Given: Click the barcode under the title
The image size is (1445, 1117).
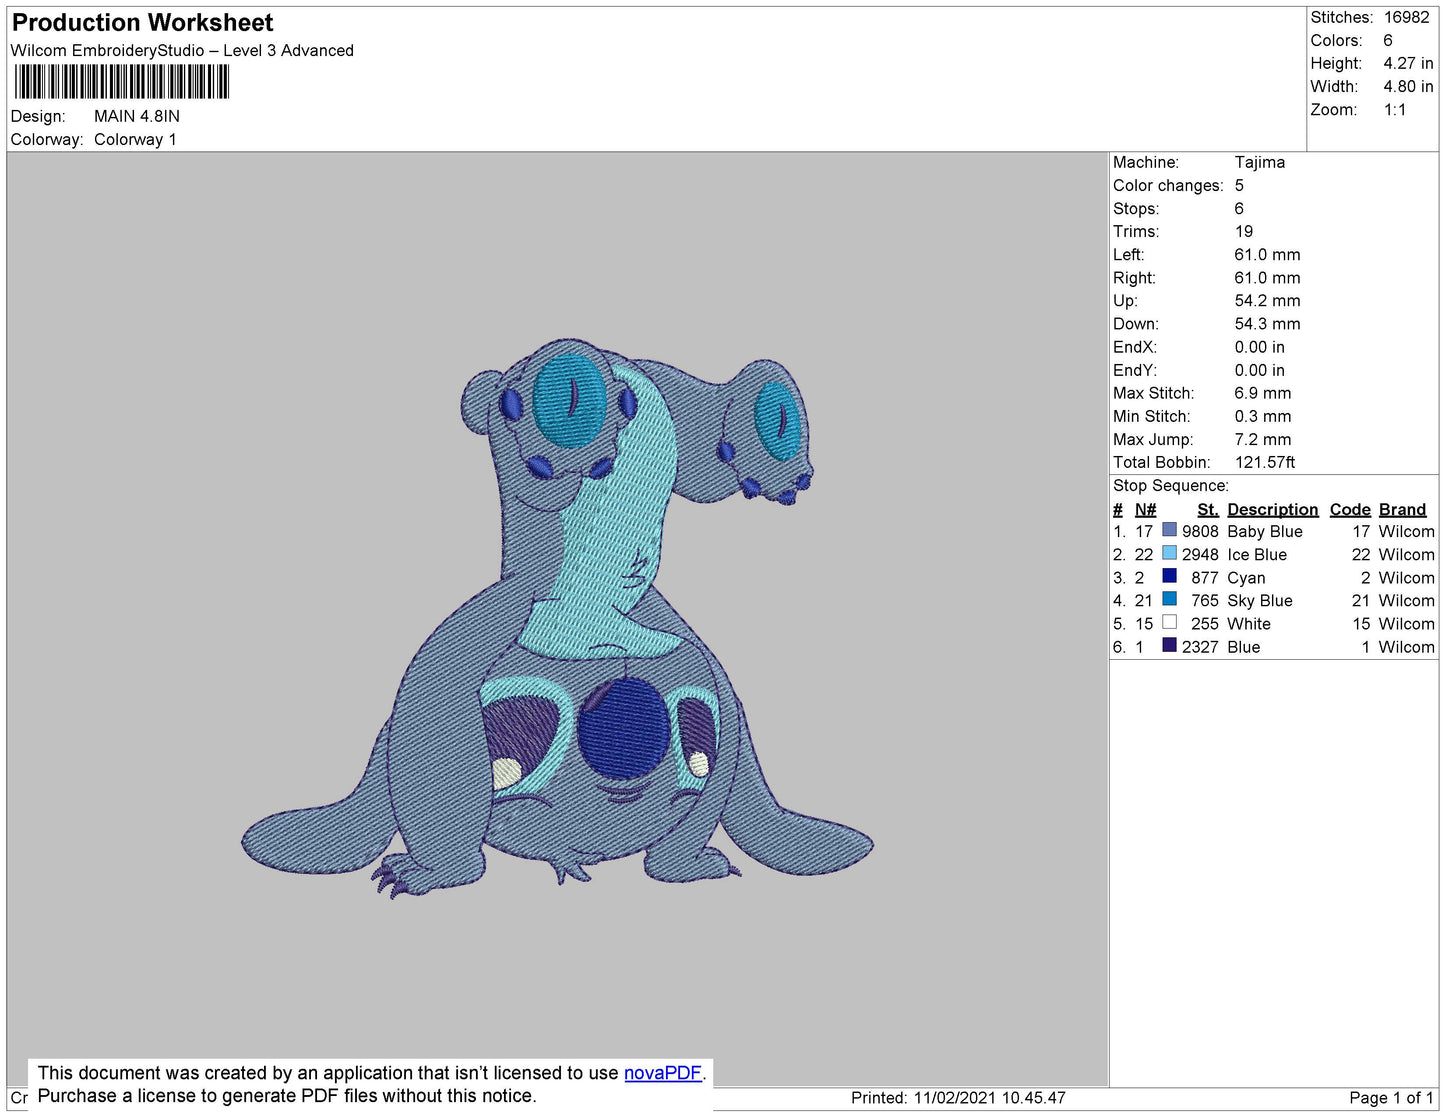Looking at the screenshot, I should [x=122, y=82].
